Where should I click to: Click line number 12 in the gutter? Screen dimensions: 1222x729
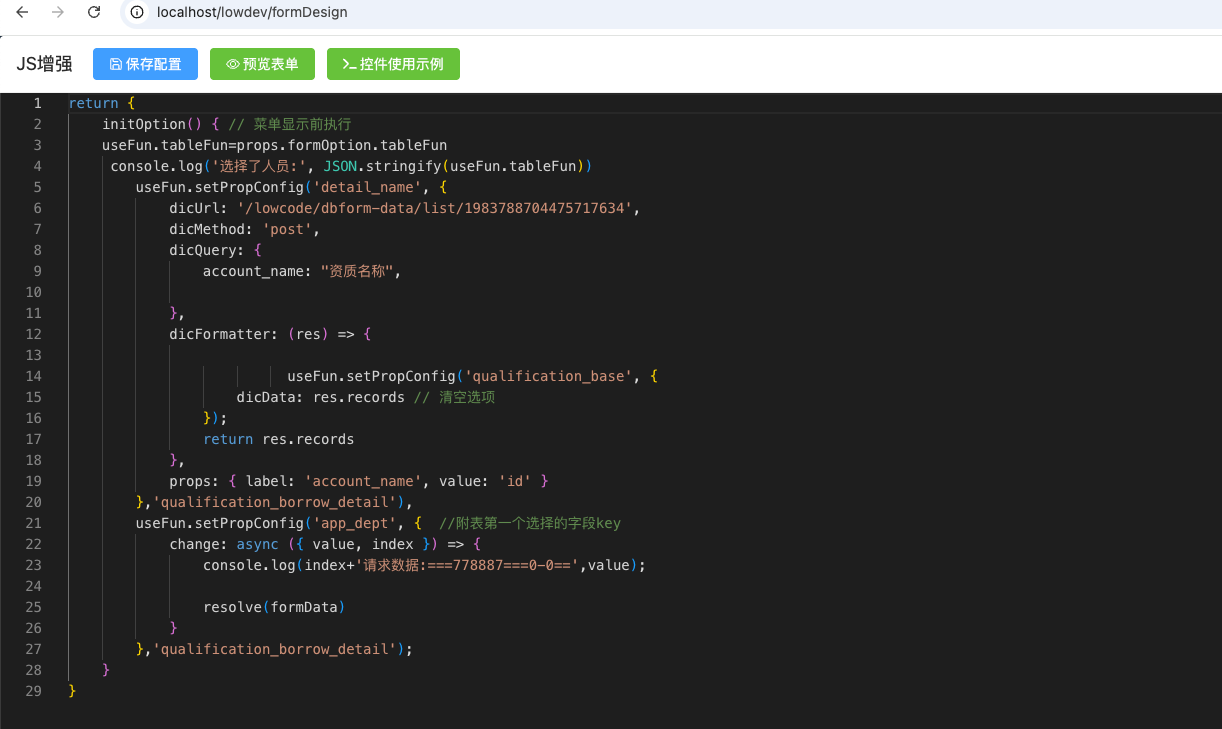tap(33, 334)
